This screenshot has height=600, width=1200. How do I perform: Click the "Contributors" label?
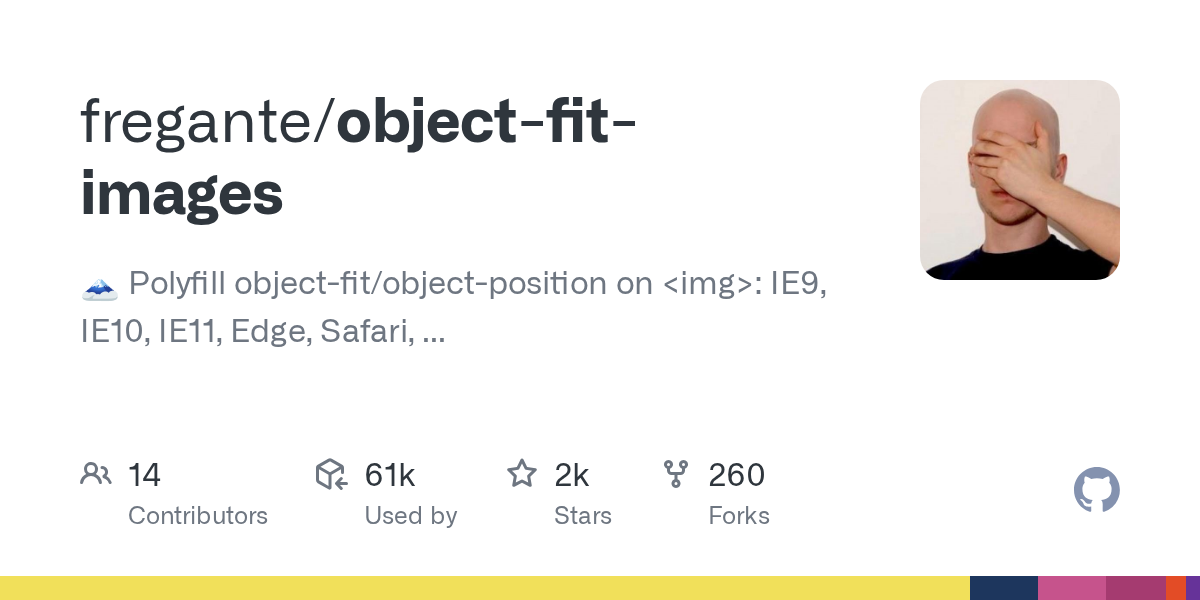[198, 516]
